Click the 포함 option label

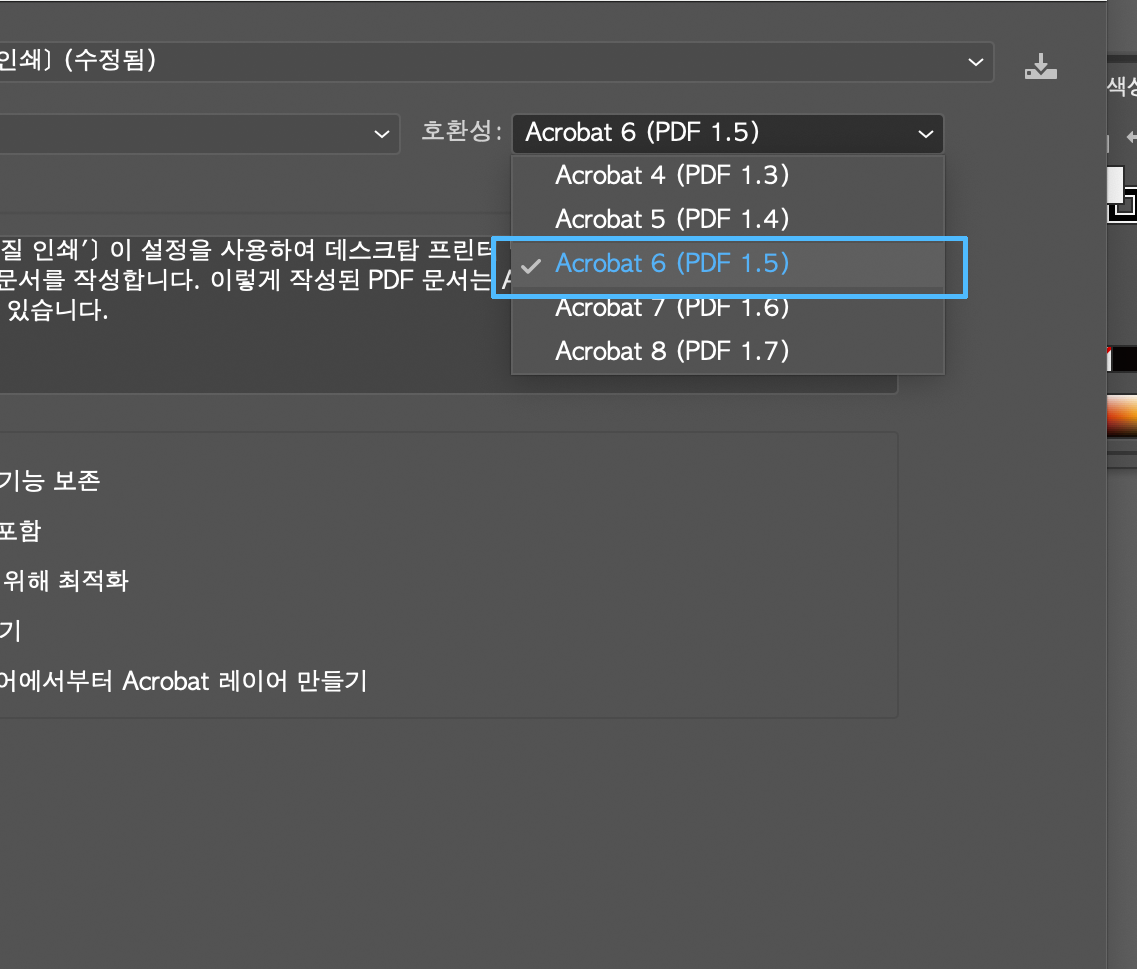tap(20, 531)
